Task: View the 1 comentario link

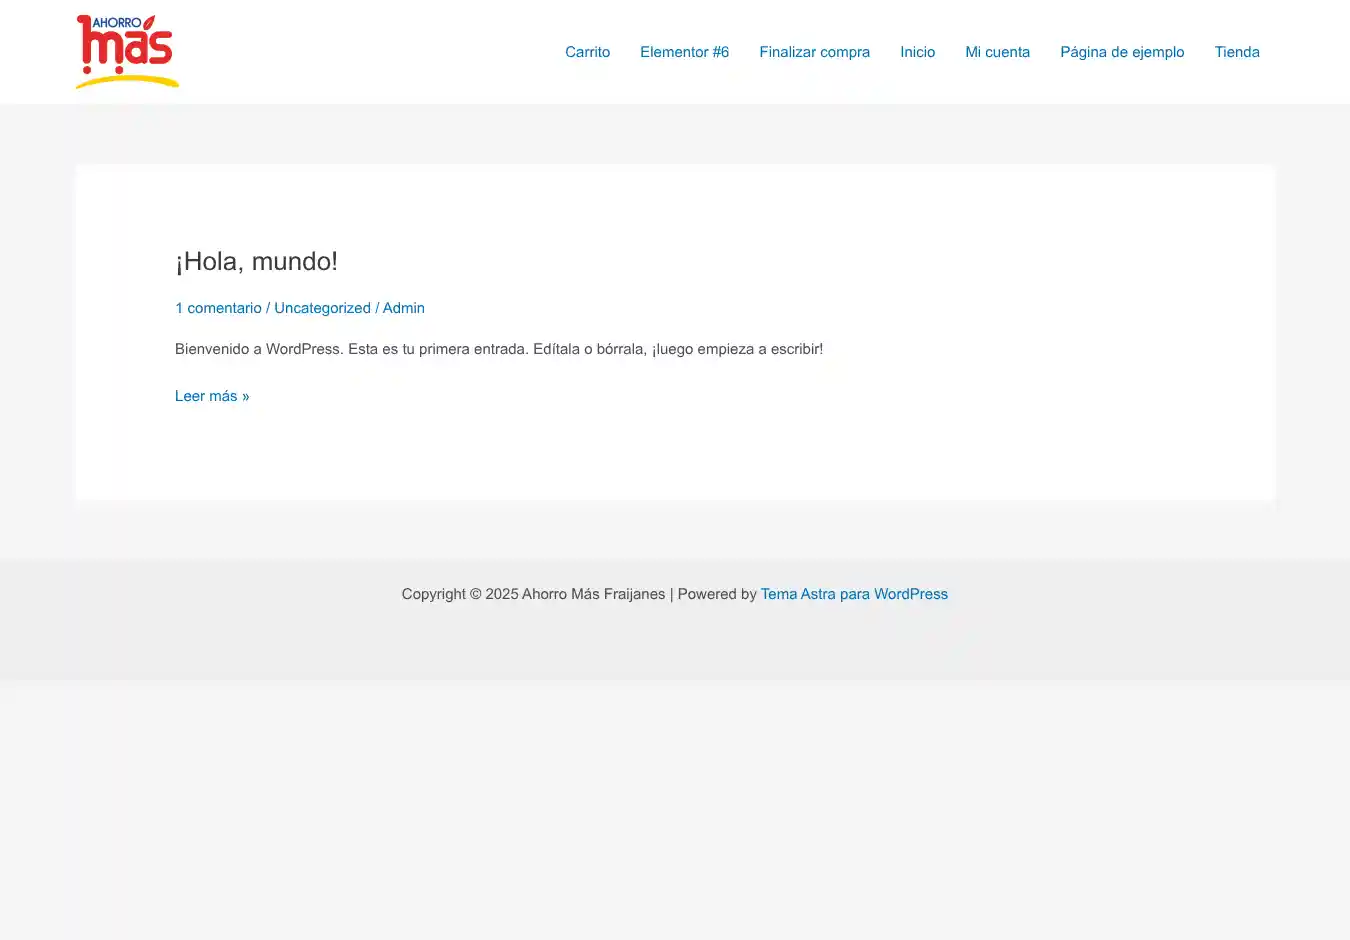Action: tap(218, 308)
